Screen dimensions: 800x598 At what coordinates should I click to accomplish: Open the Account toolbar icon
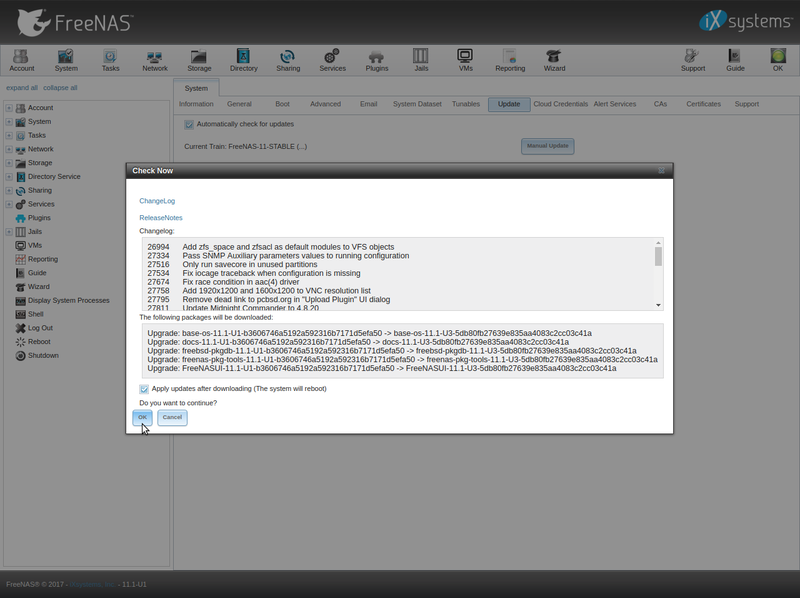coord(21,60)
